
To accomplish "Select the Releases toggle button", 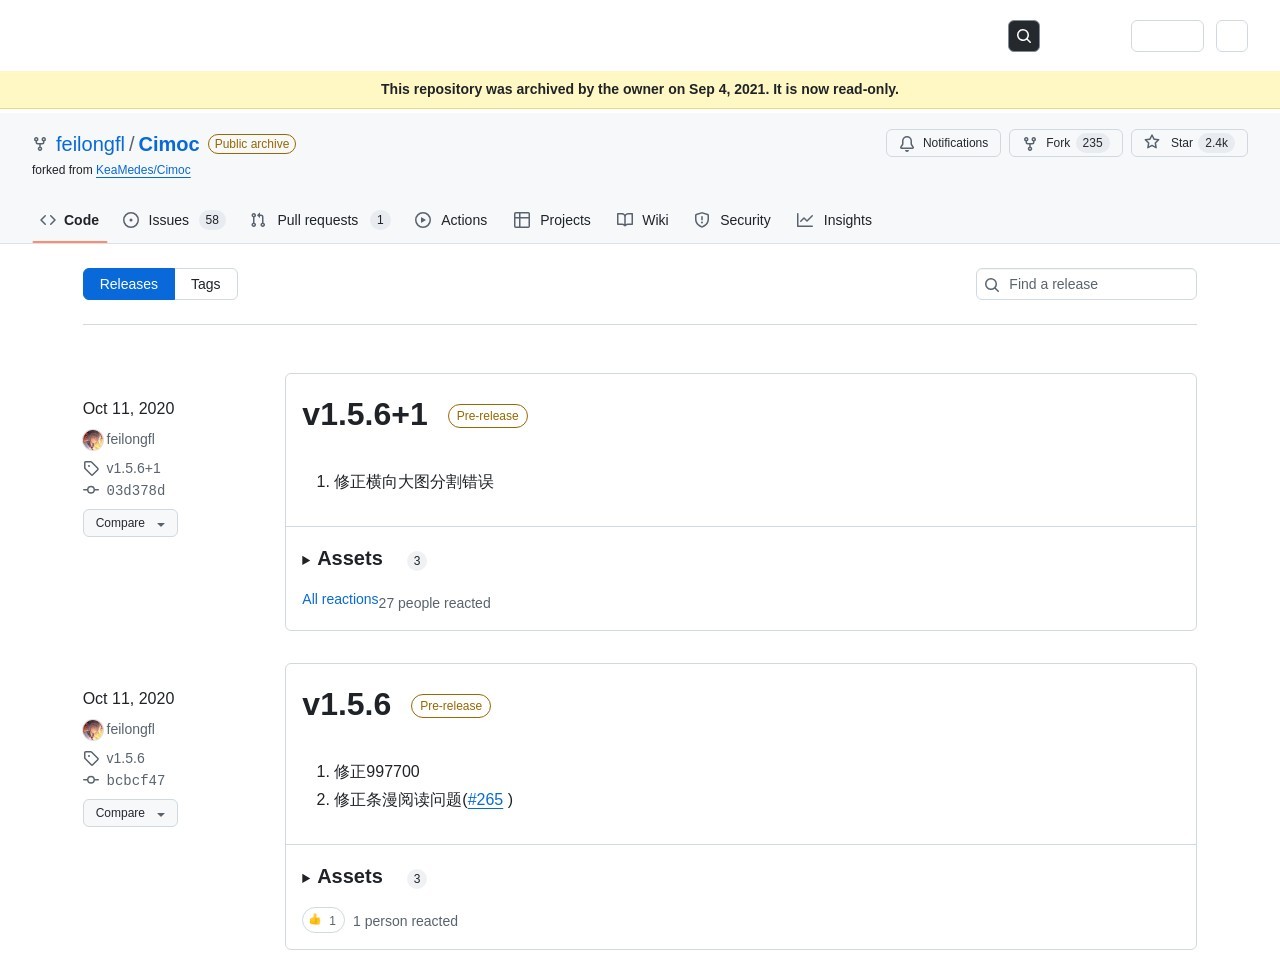I will coord(129,284).
